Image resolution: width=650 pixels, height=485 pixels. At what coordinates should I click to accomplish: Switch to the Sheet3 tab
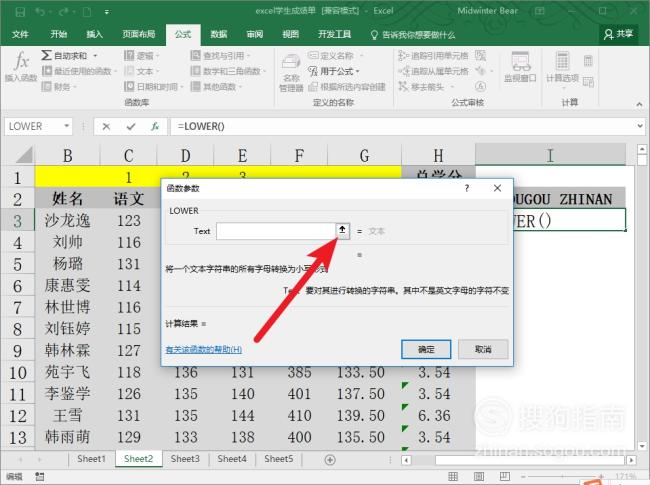pyautogui.click(x=185, y=459)
